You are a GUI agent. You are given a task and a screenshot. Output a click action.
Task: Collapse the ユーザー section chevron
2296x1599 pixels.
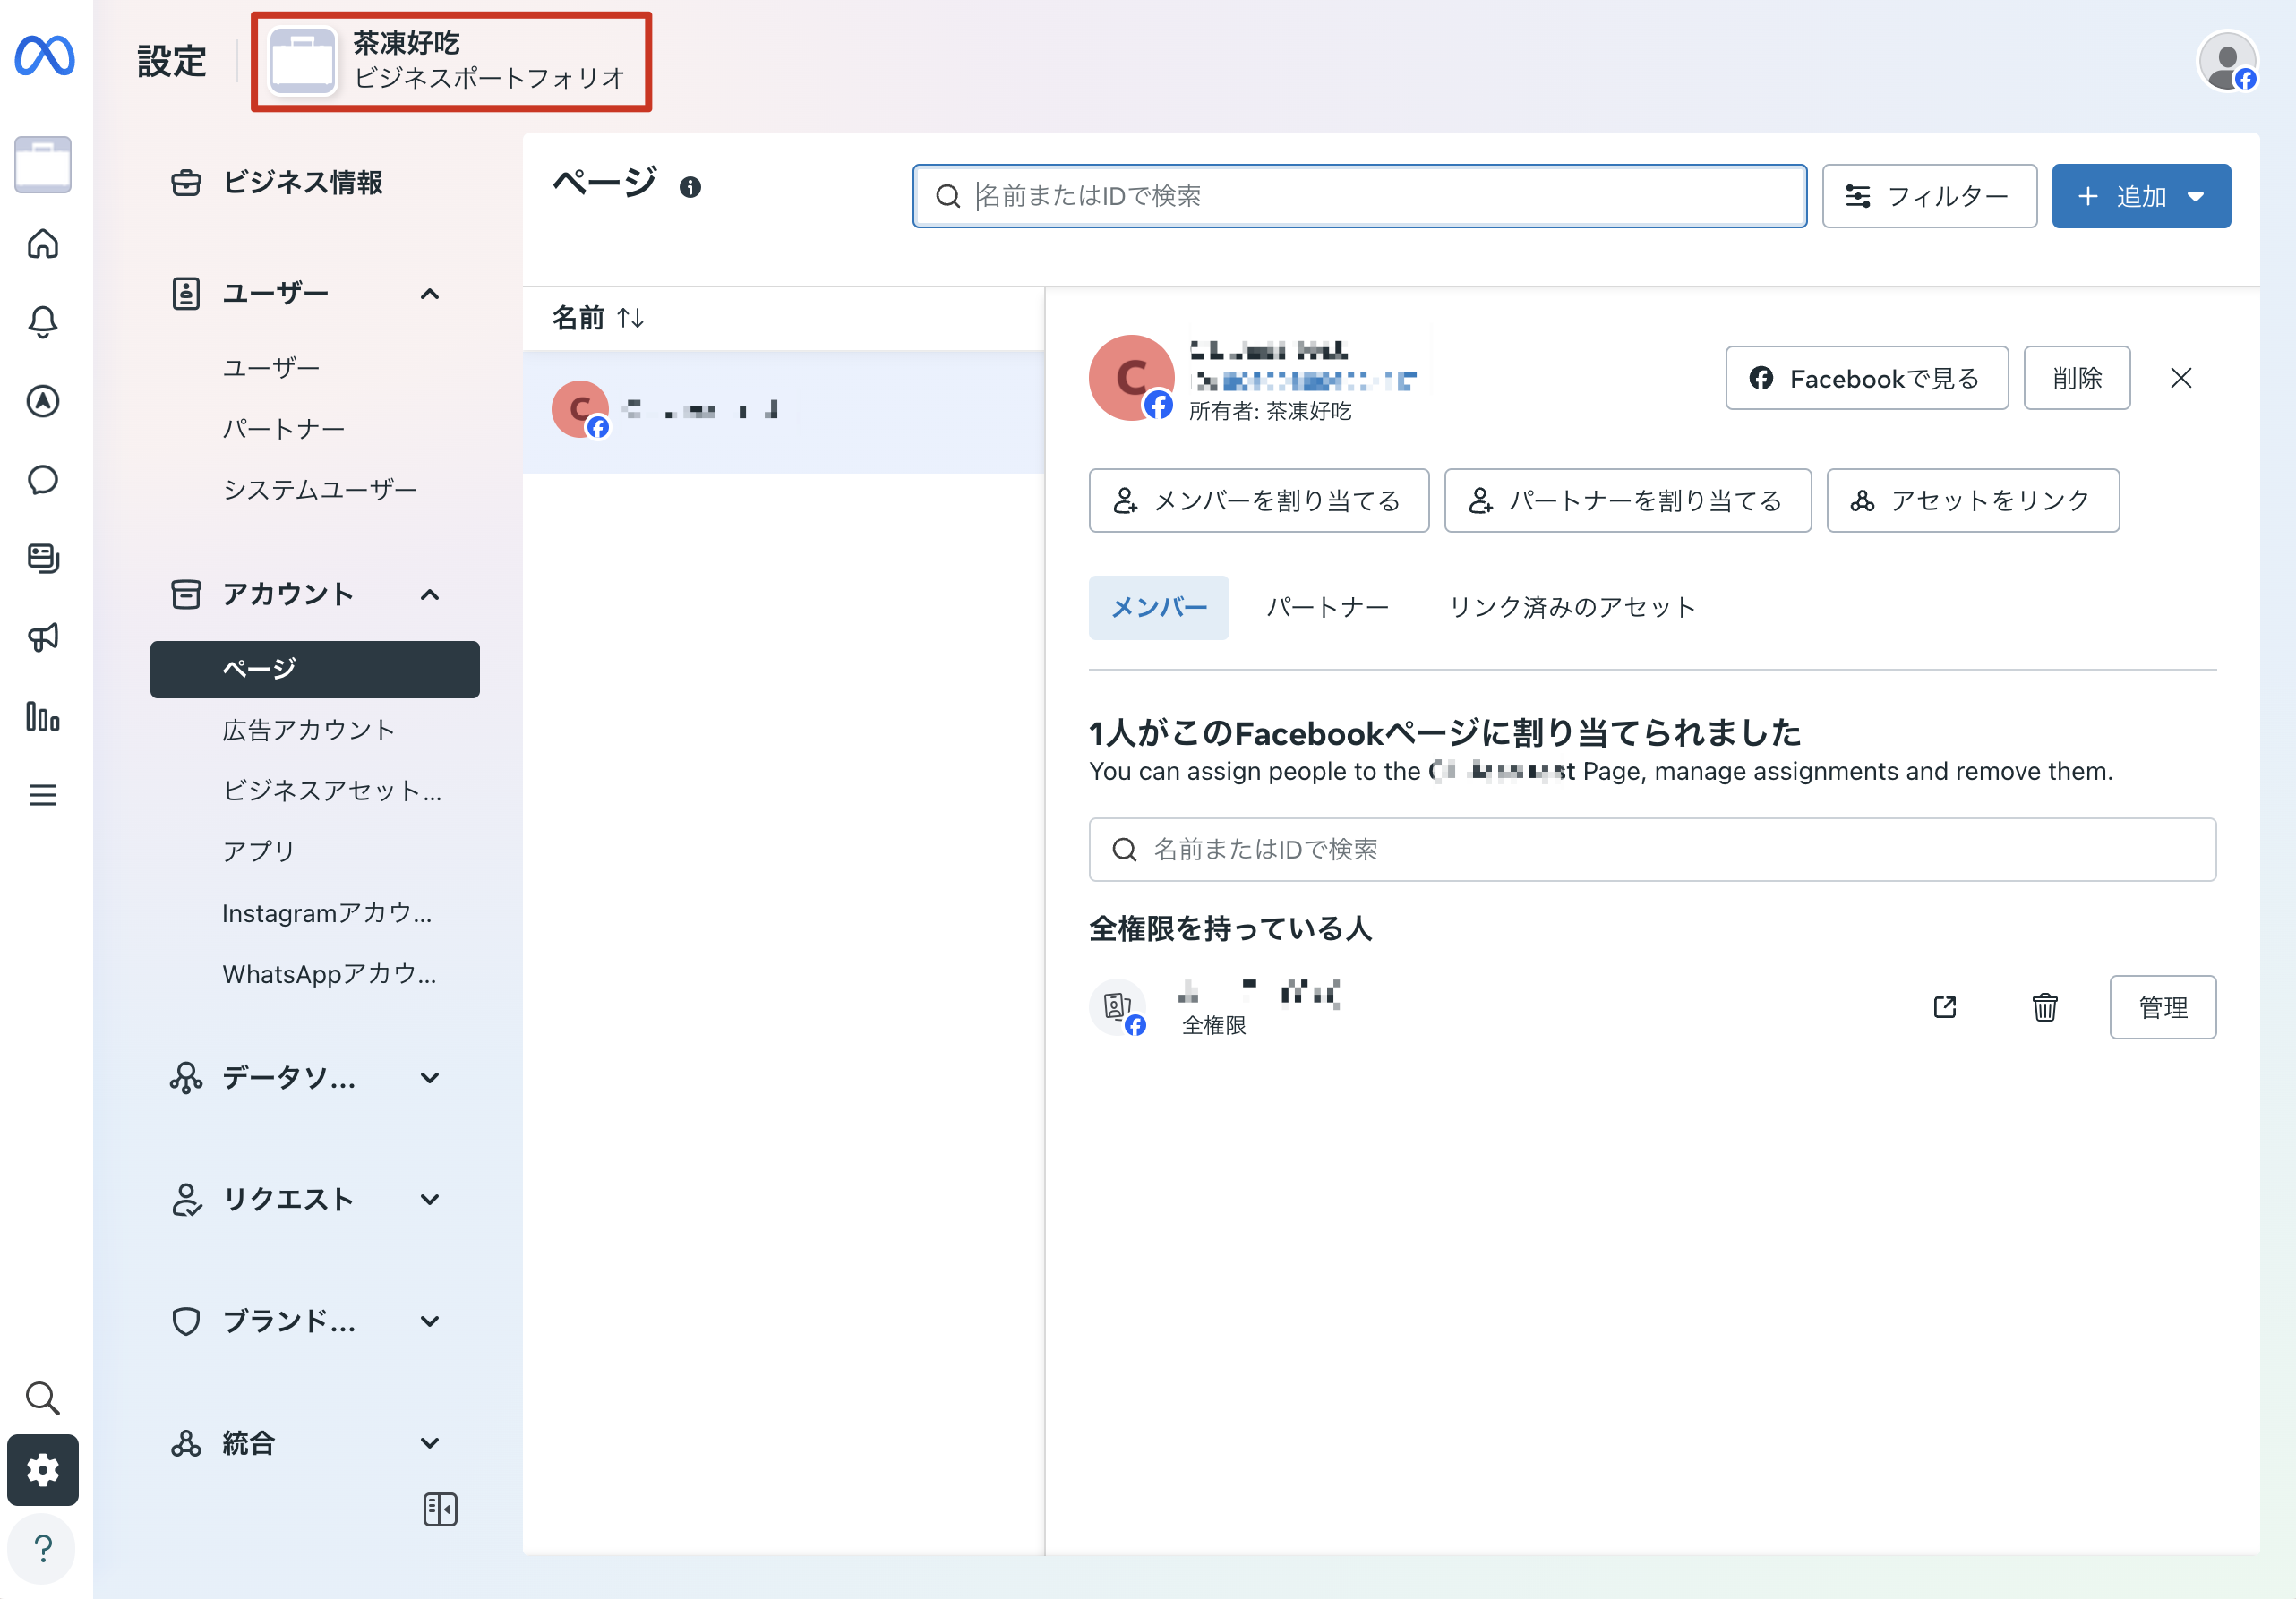(x=430, y=294)
